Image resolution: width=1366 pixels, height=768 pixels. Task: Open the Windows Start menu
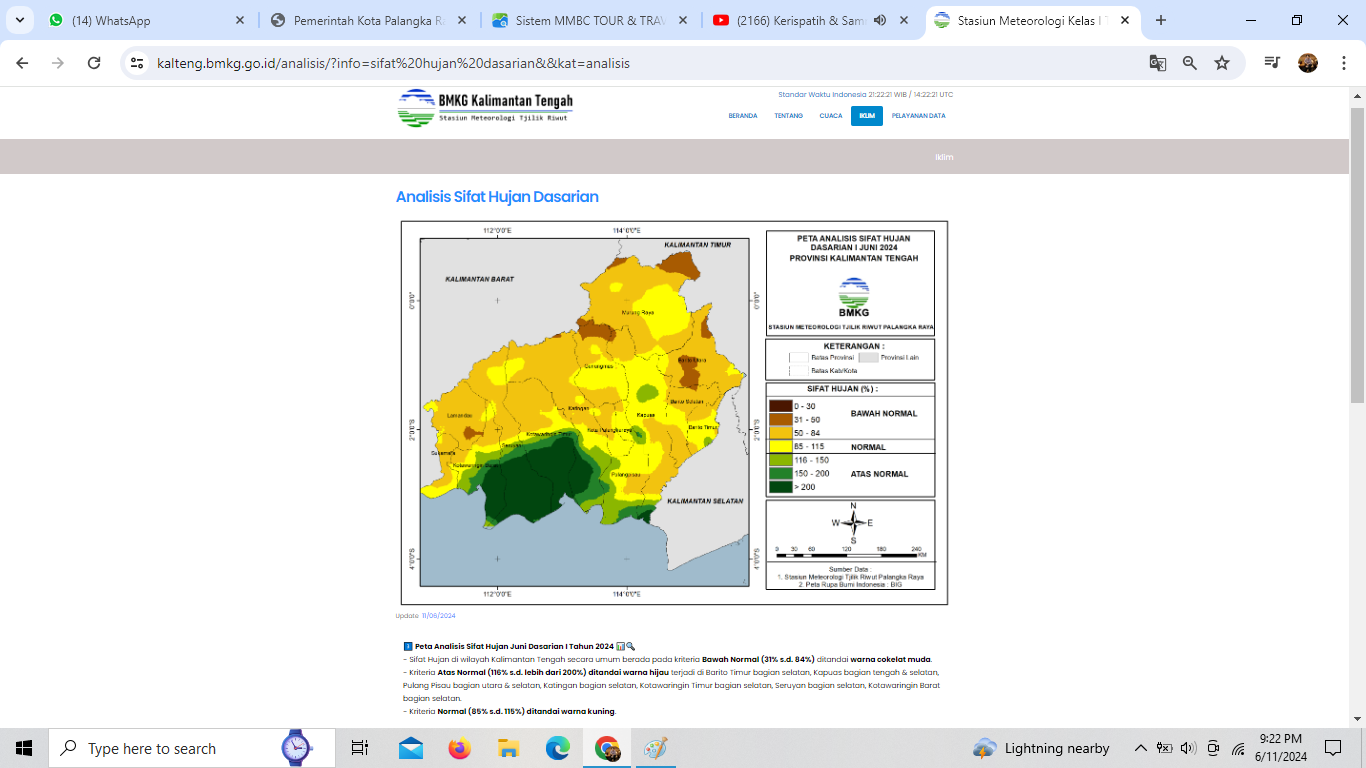[24, 748]
